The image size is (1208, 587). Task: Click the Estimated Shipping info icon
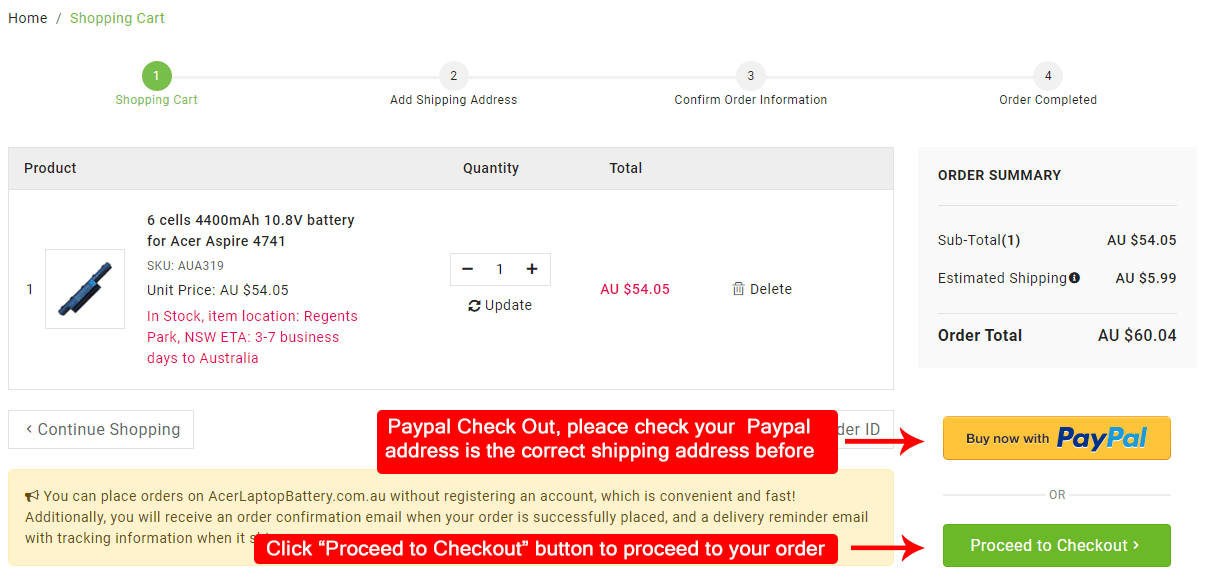pos(1074,278)
